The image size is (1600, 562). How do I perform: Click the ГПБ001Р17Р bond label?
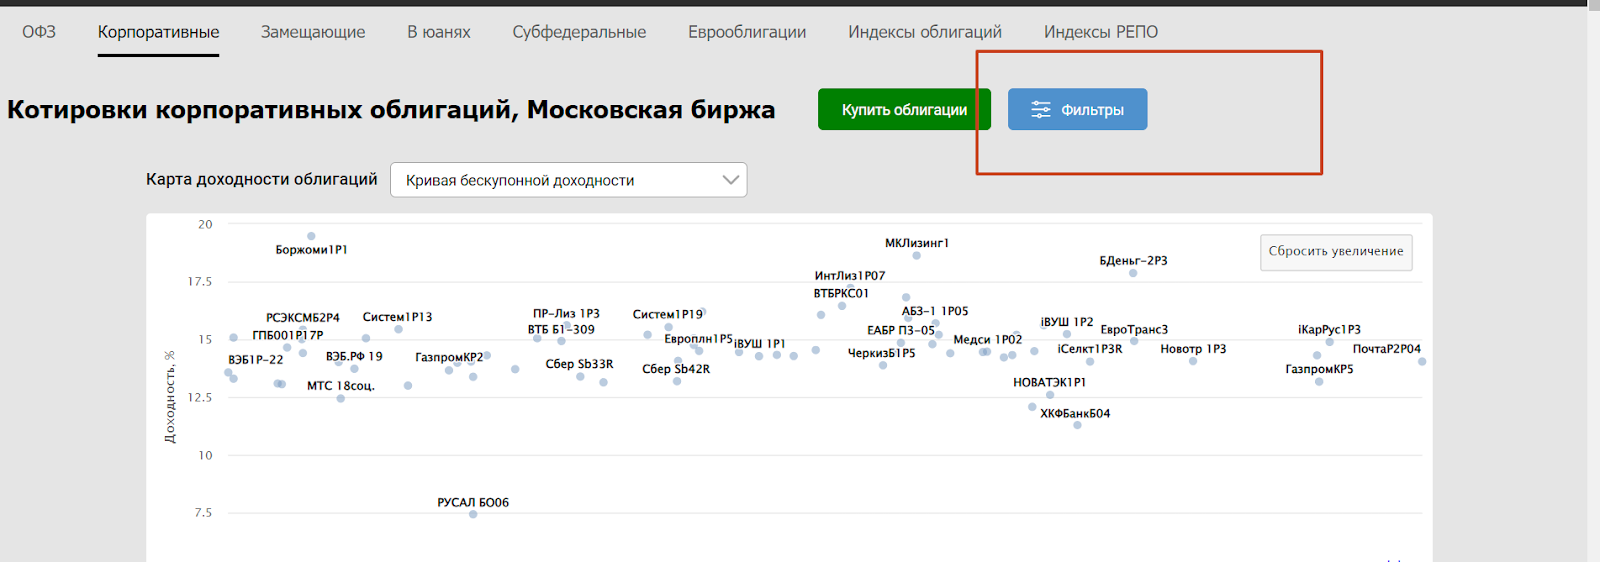pyautogui.click(x=288, y=336)
